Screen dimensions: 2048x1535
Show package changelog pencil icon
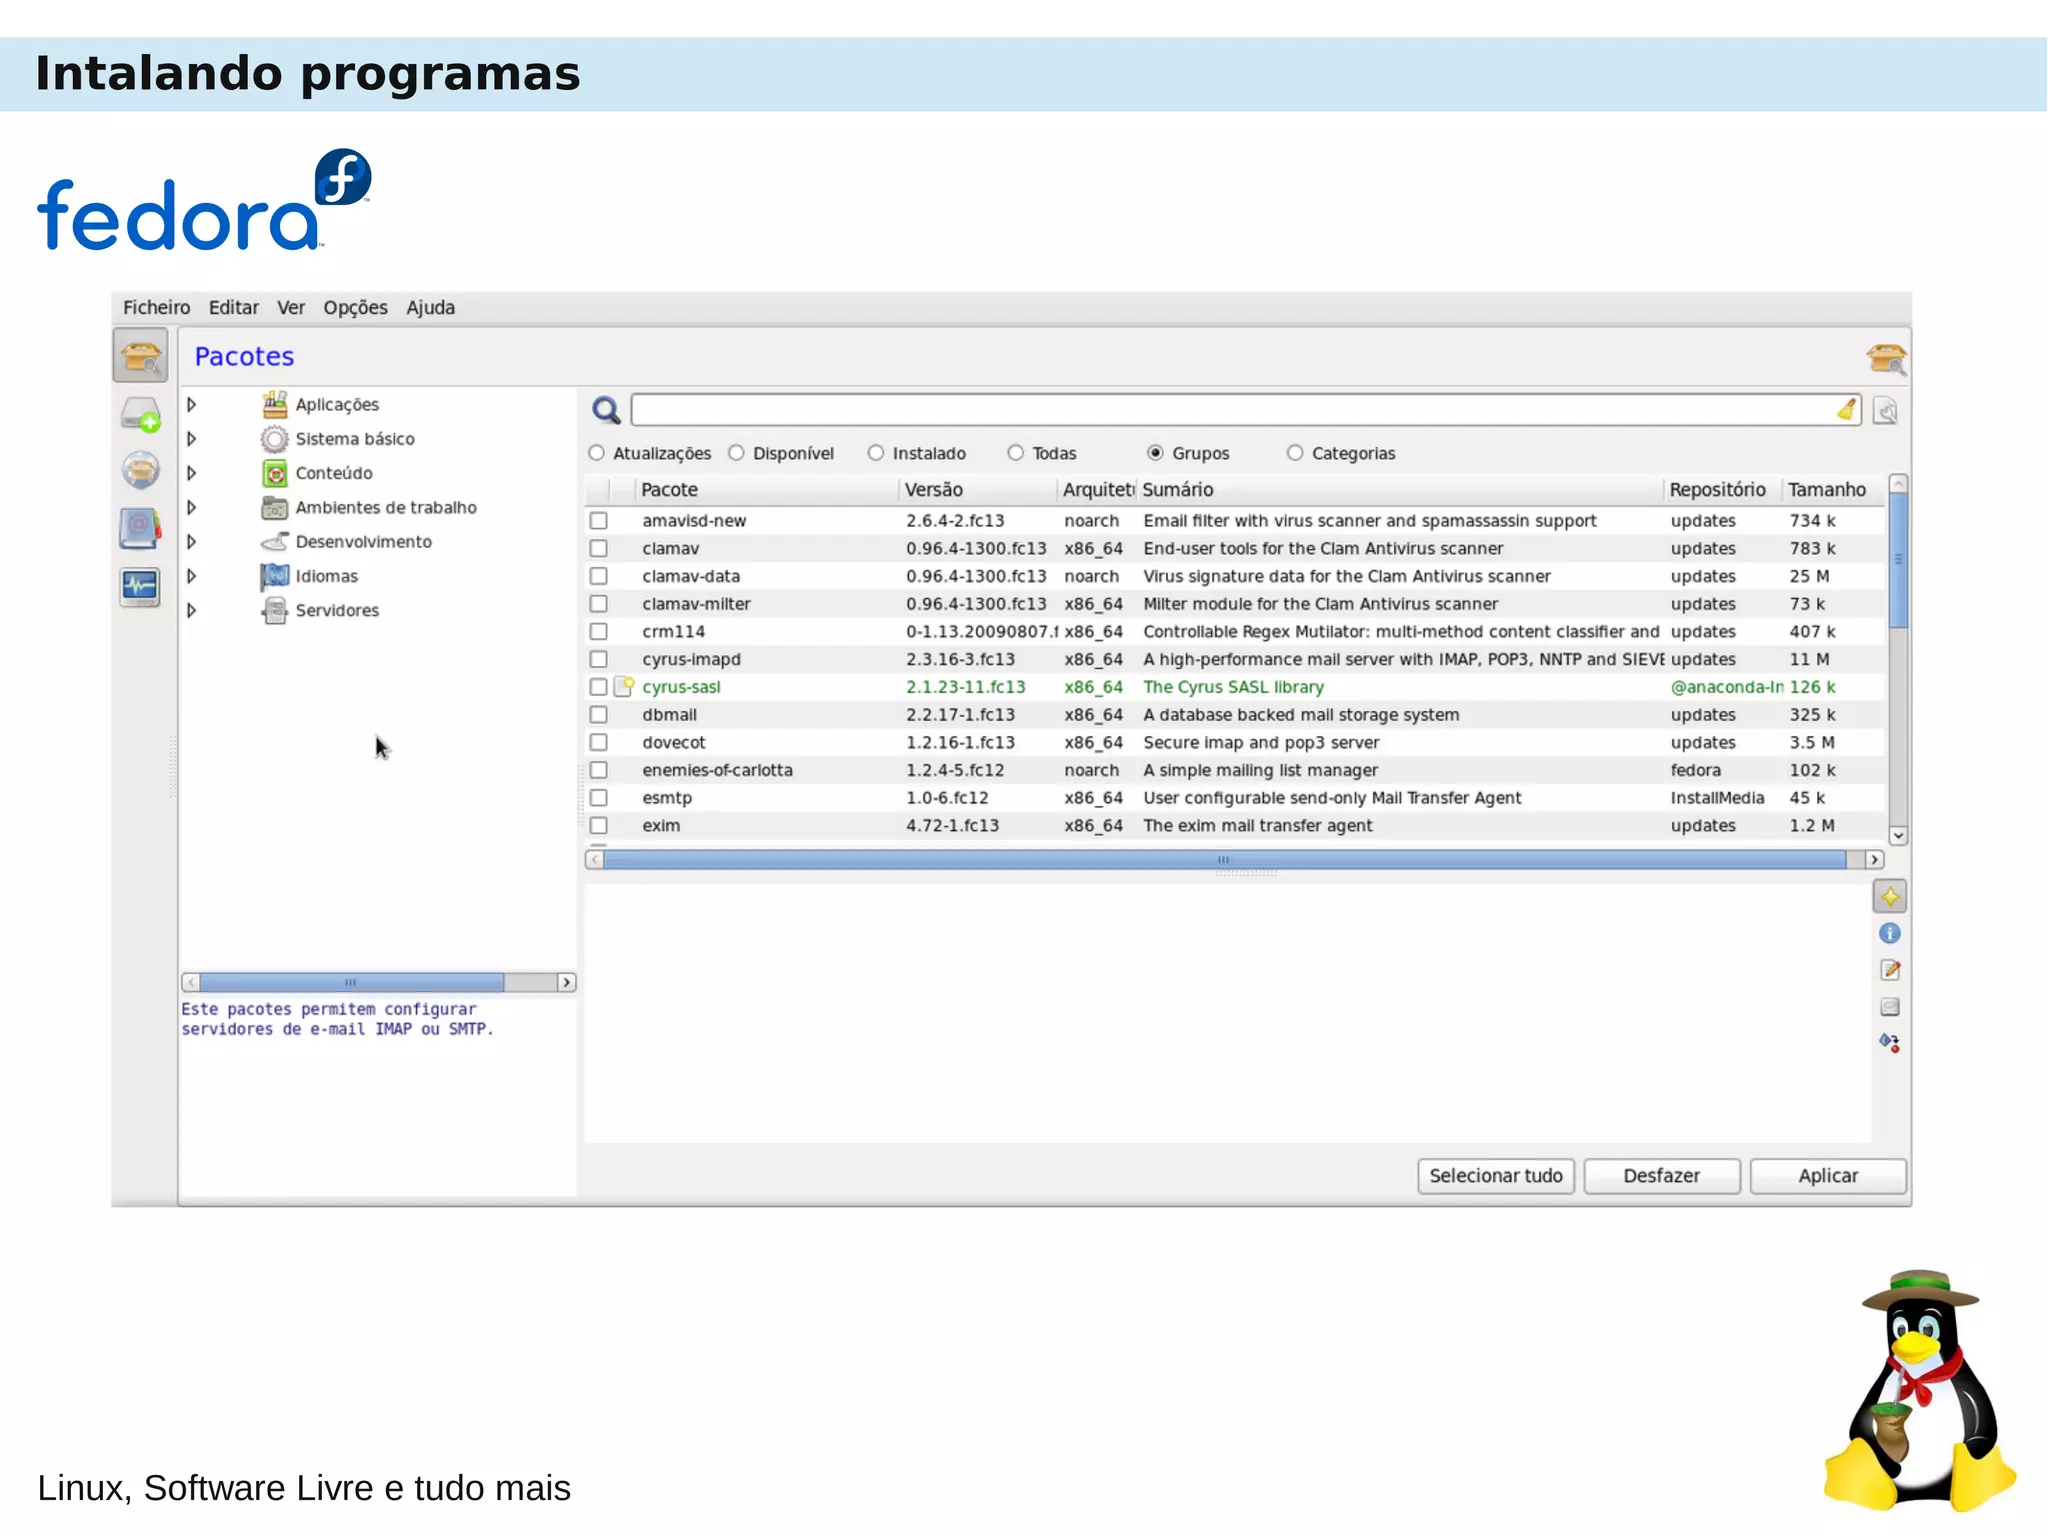(1889, 970)
